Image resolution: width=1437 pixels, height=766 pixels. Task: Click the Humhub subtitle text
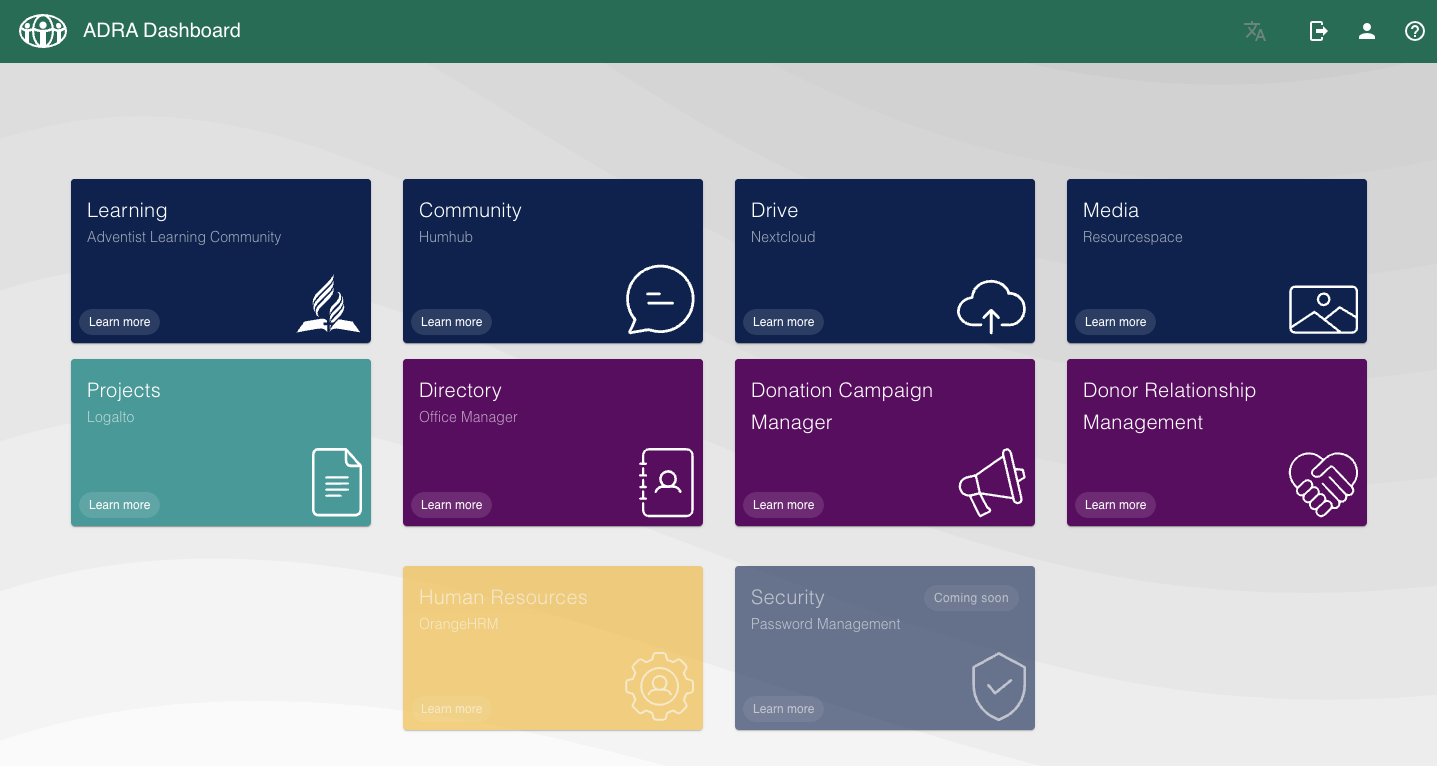(446, 237)
